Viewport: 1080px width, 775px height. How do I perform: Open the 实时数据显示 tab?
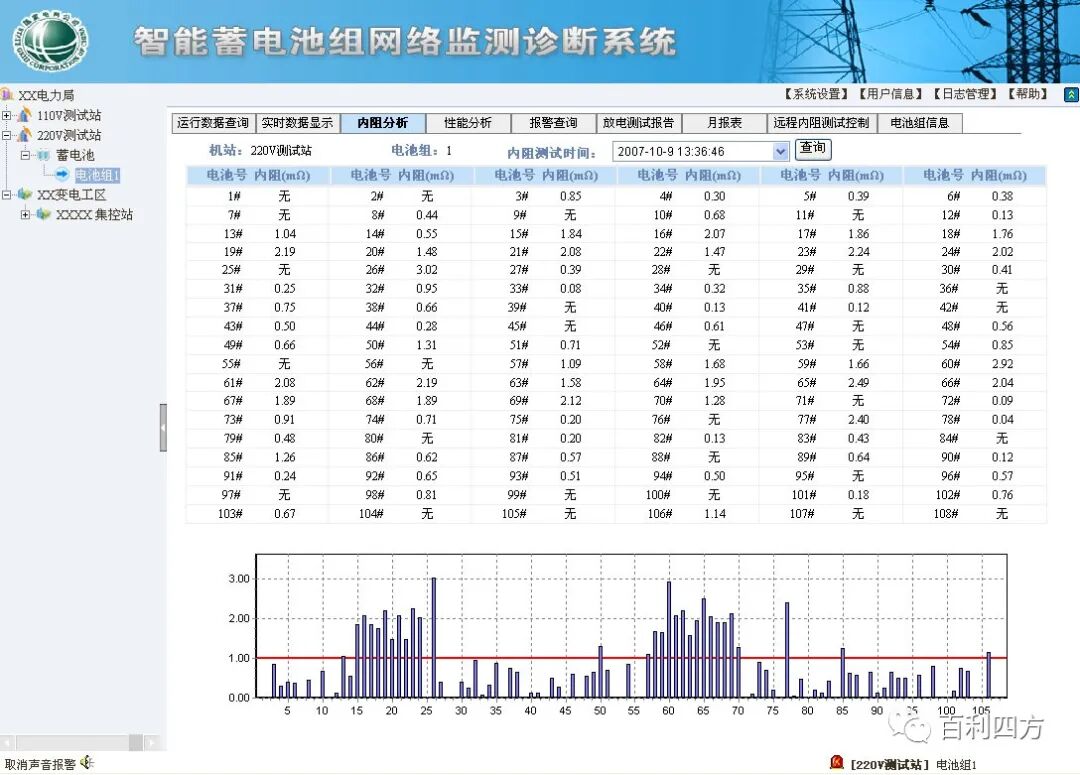pos(298,123)
